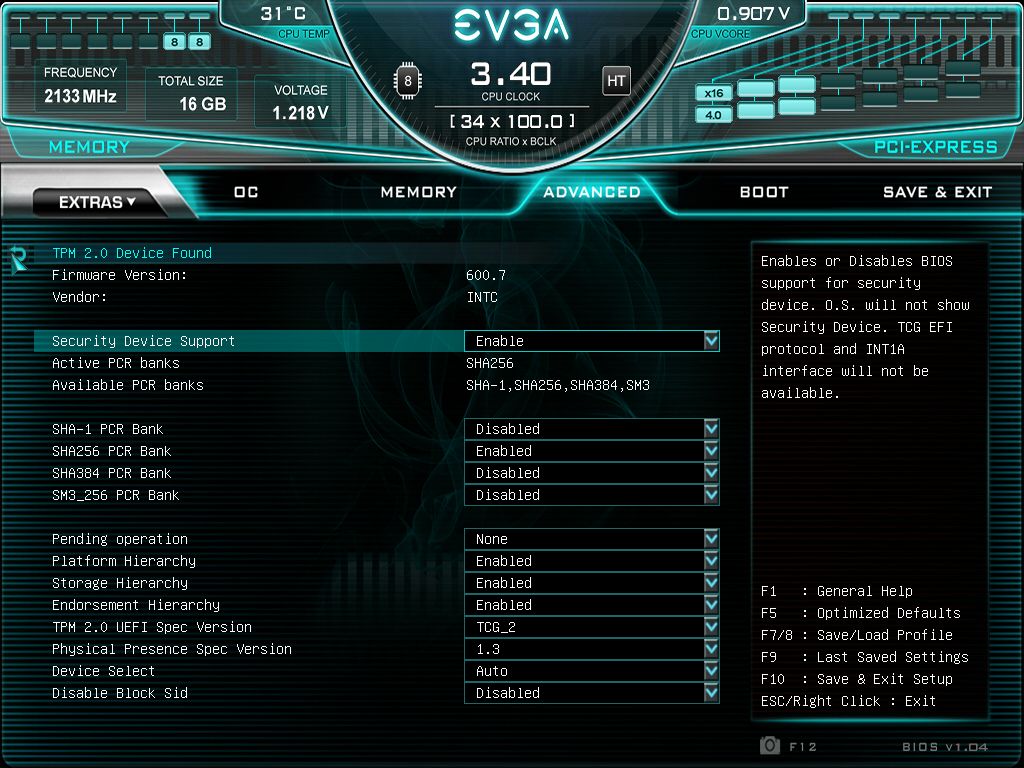Click the BIOS V1.04 version text

[945, 746]
